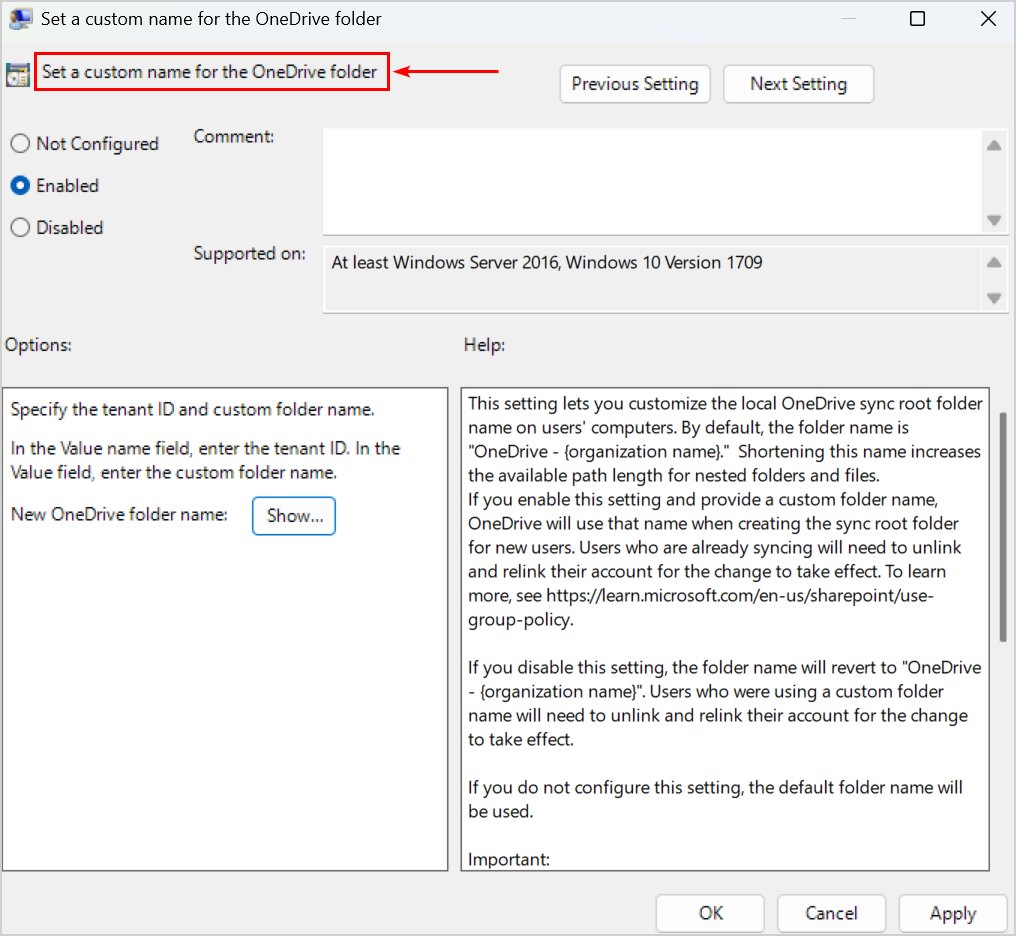Click the Comment box scroll down arrow
The height and width of the screenshot is (936, 1016).
click(x=994, y=221)
